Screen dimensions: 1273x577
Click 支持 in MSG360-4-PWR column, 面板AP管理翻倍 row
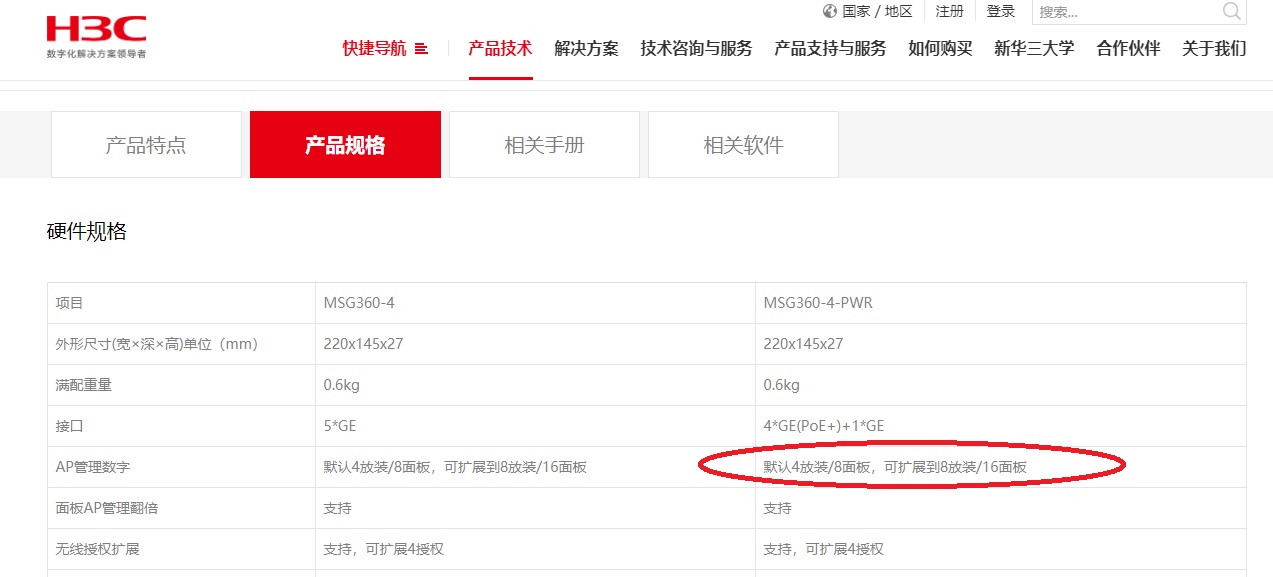pyautogui.click(x=778, y=508)
